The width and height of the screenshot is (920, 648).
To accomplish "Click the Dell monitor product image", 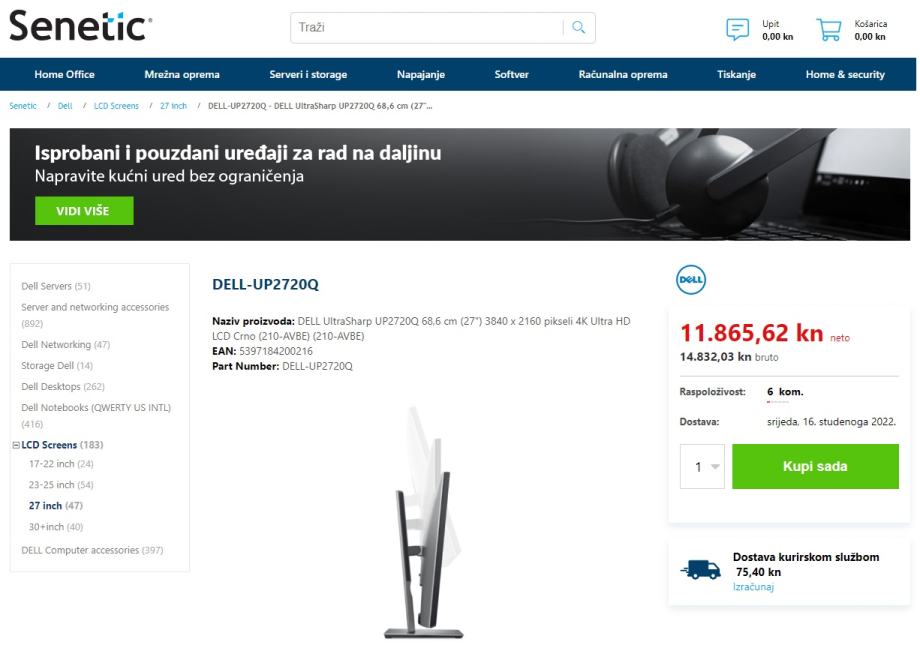I will (x=424, y=522).
